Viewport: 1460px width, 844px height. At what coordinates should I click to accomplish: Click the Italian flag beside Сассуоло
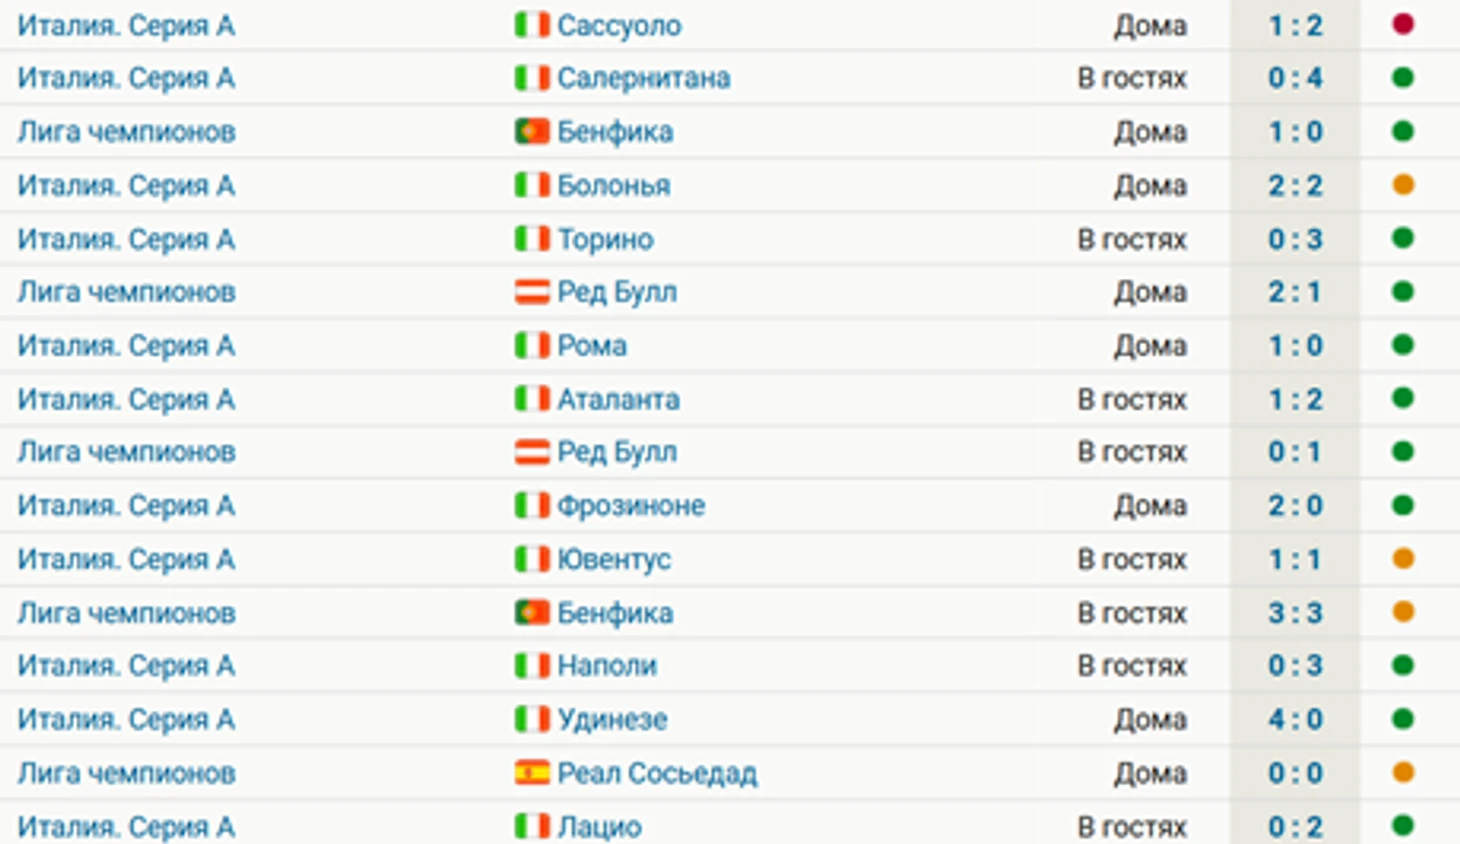532,25
